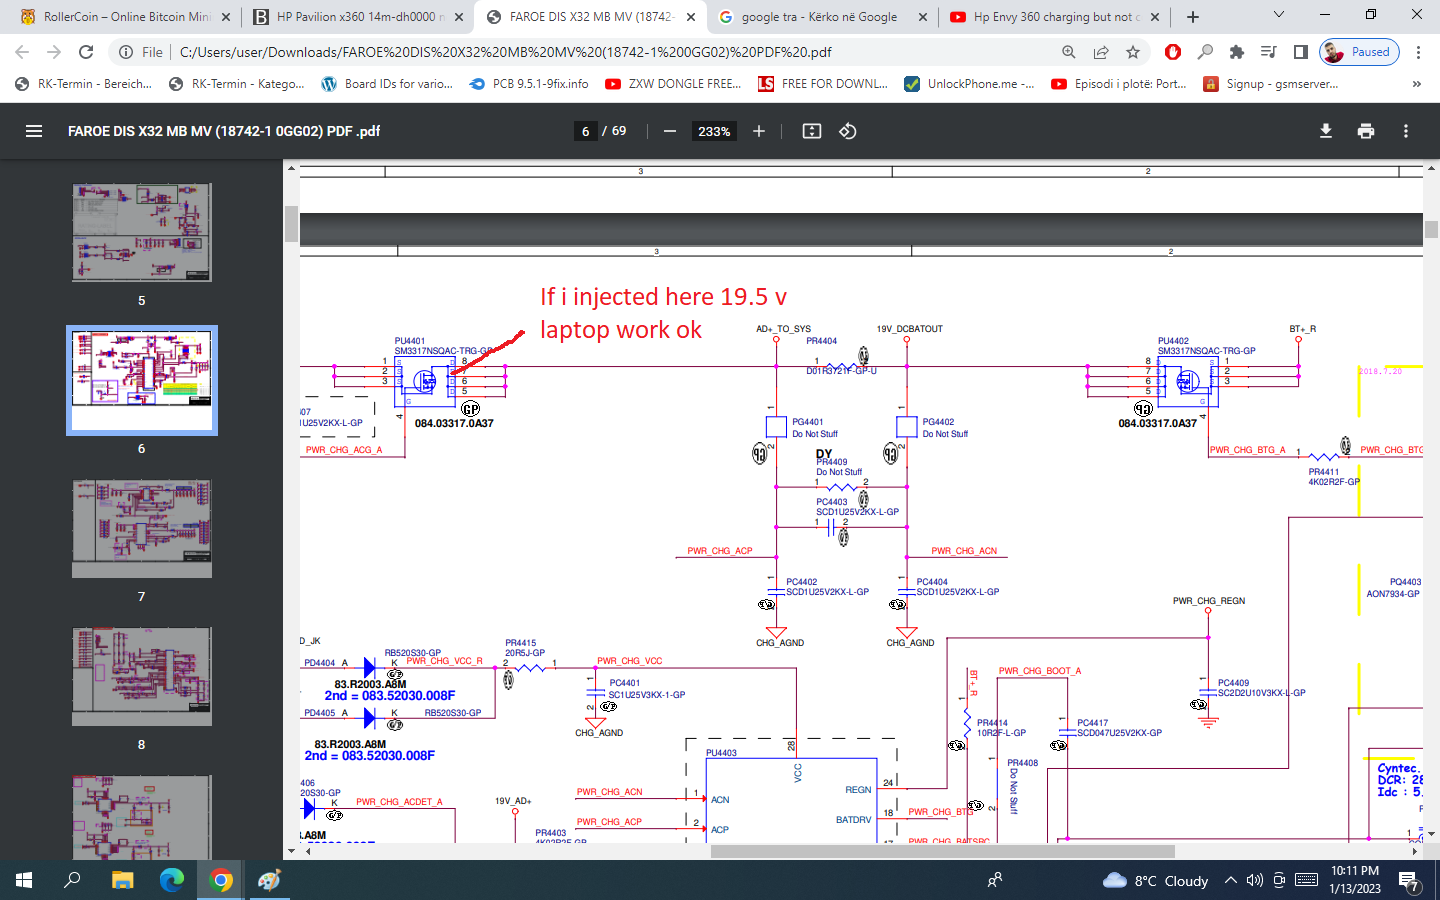Switch to the RollerCoin Online Bitcoin tab

click(125, 17)
